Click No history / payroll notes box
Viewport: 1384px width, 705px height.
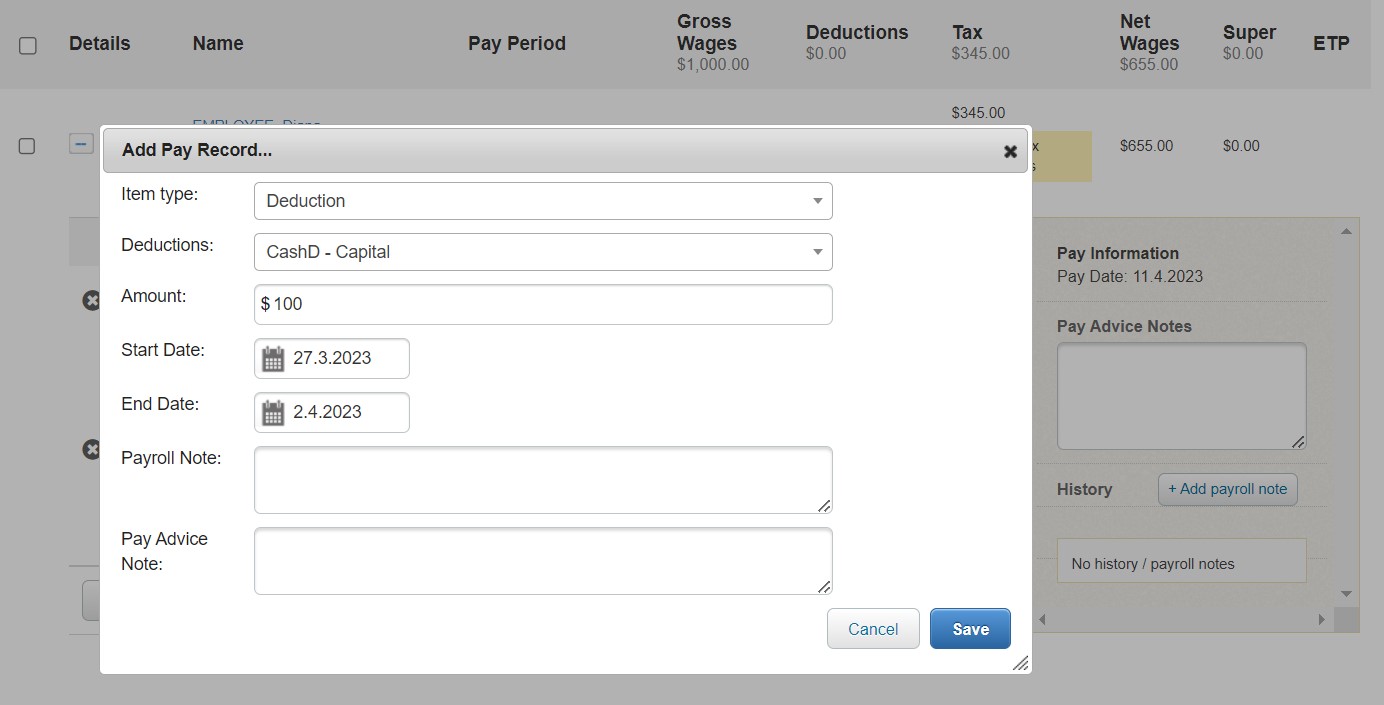[1182, 561]
